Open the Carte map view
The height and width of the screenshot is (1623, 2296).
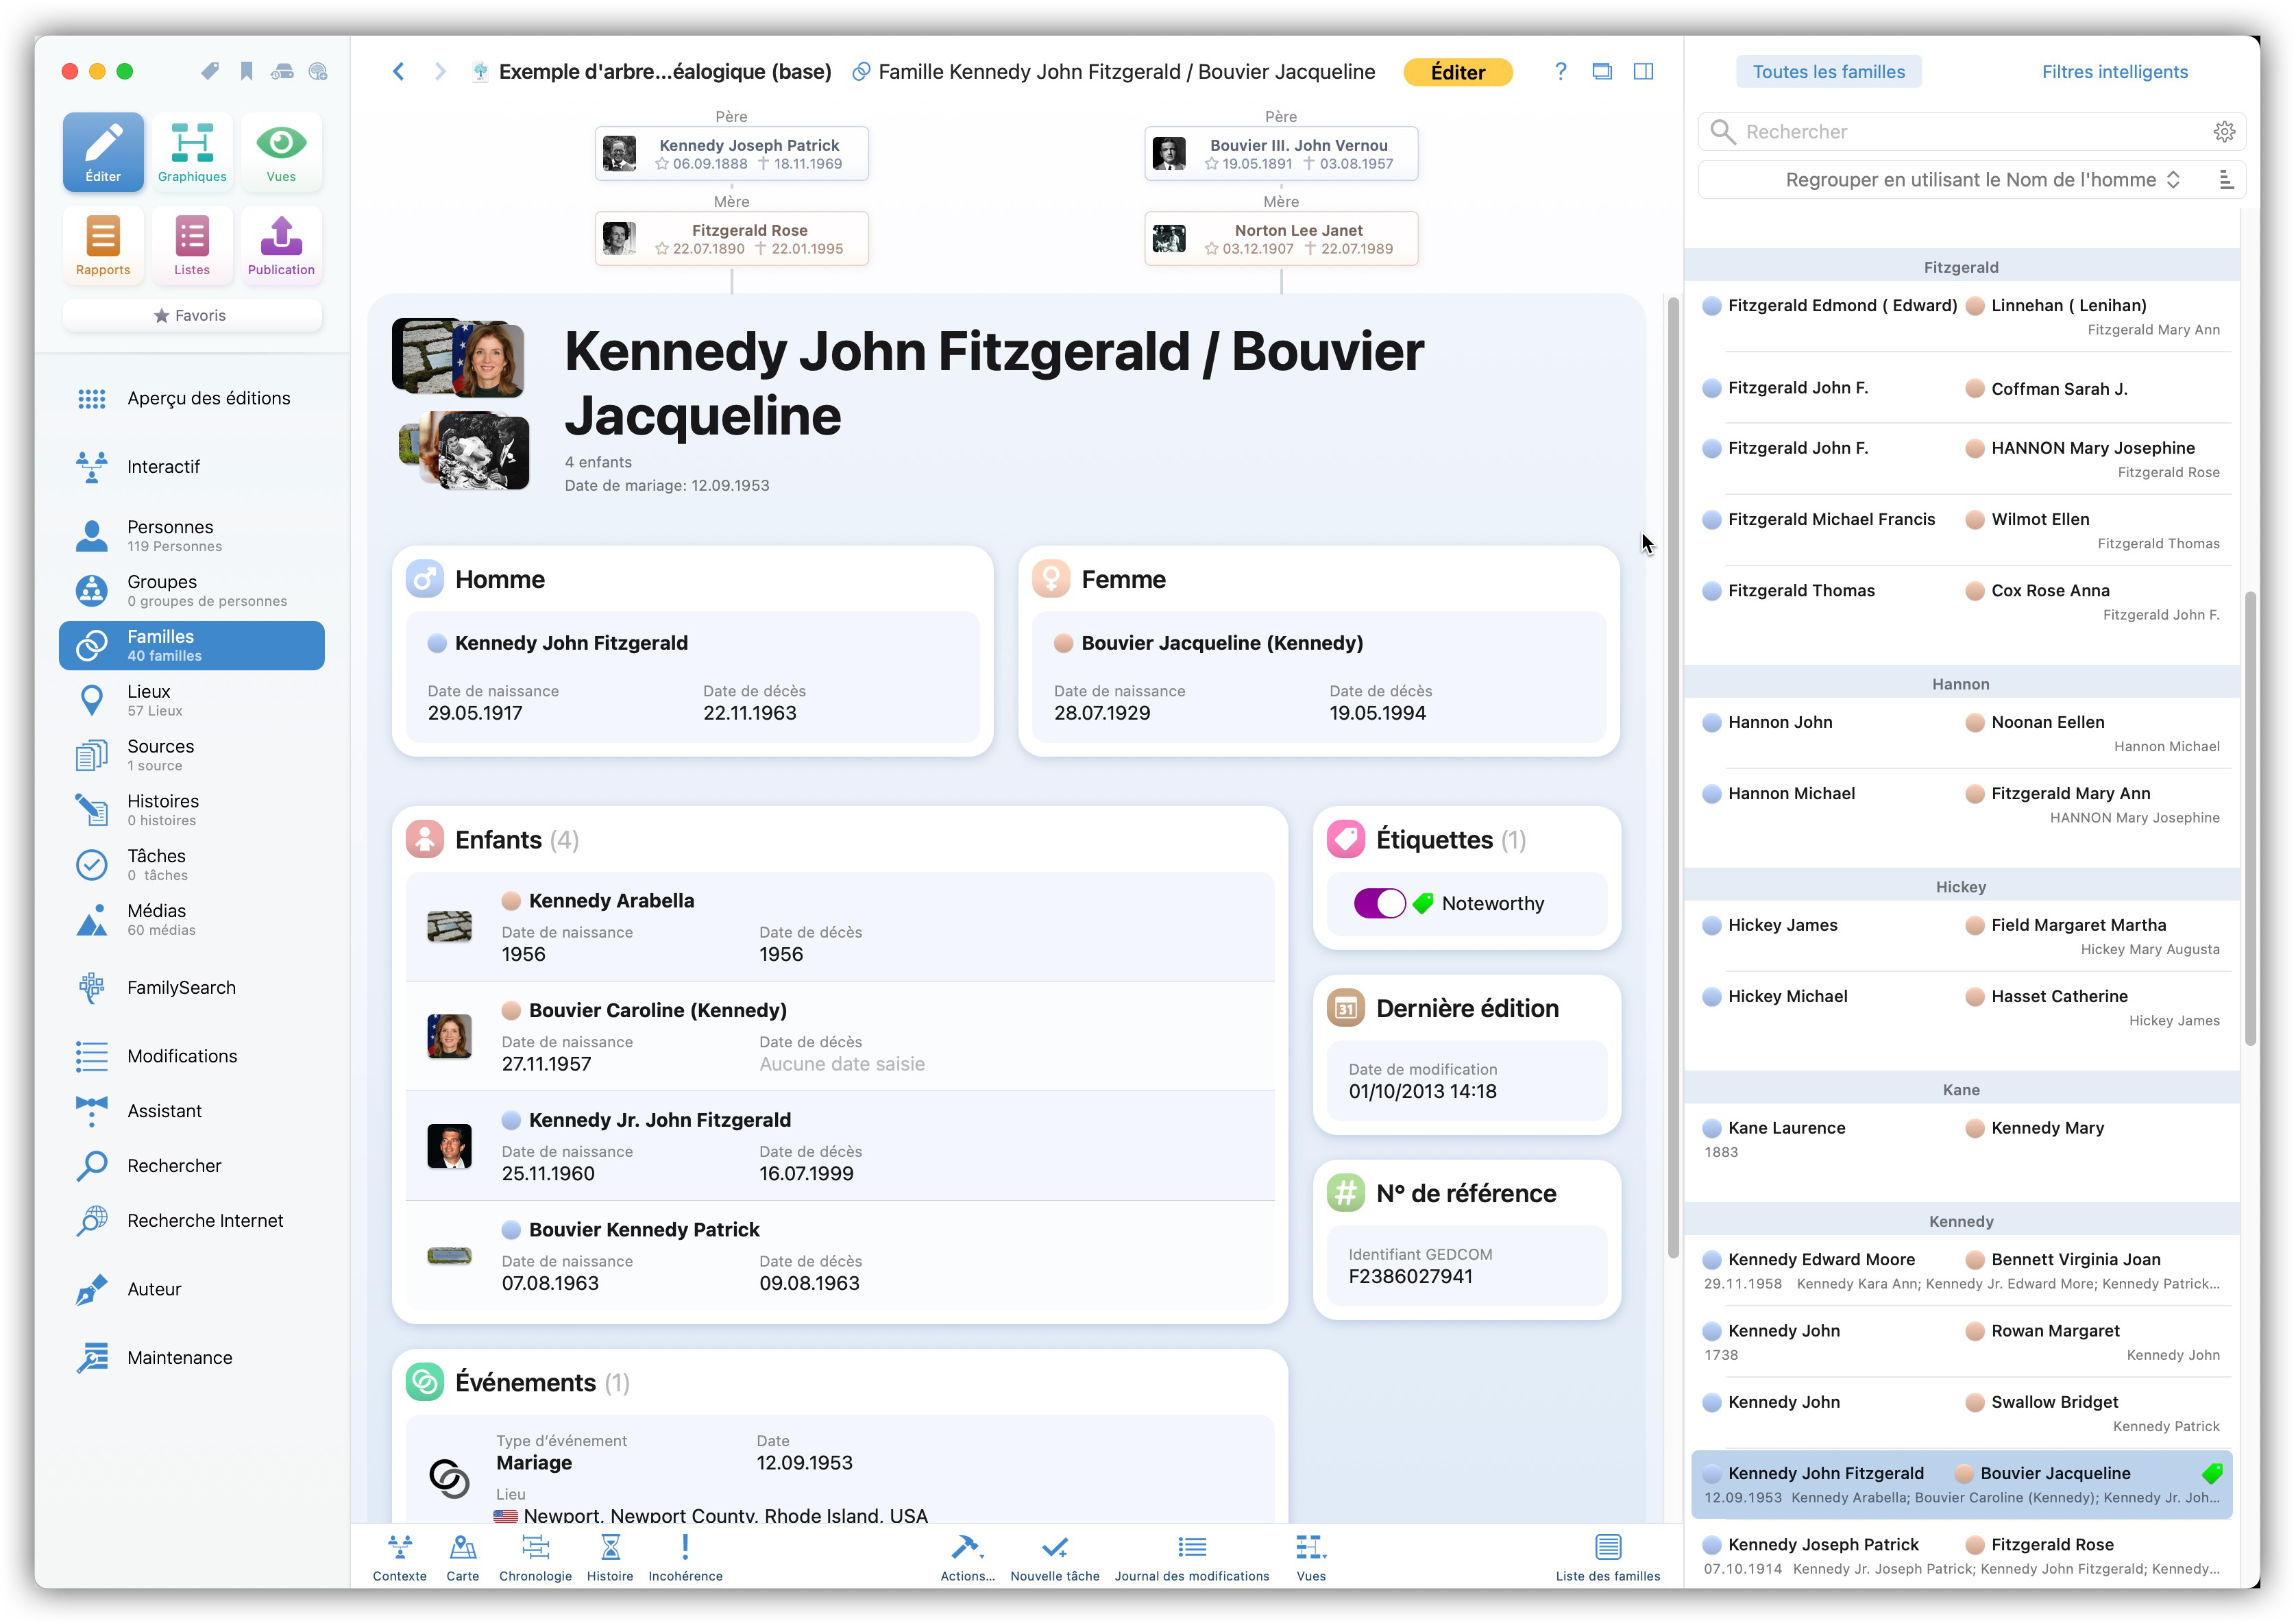click(462, 1558)
